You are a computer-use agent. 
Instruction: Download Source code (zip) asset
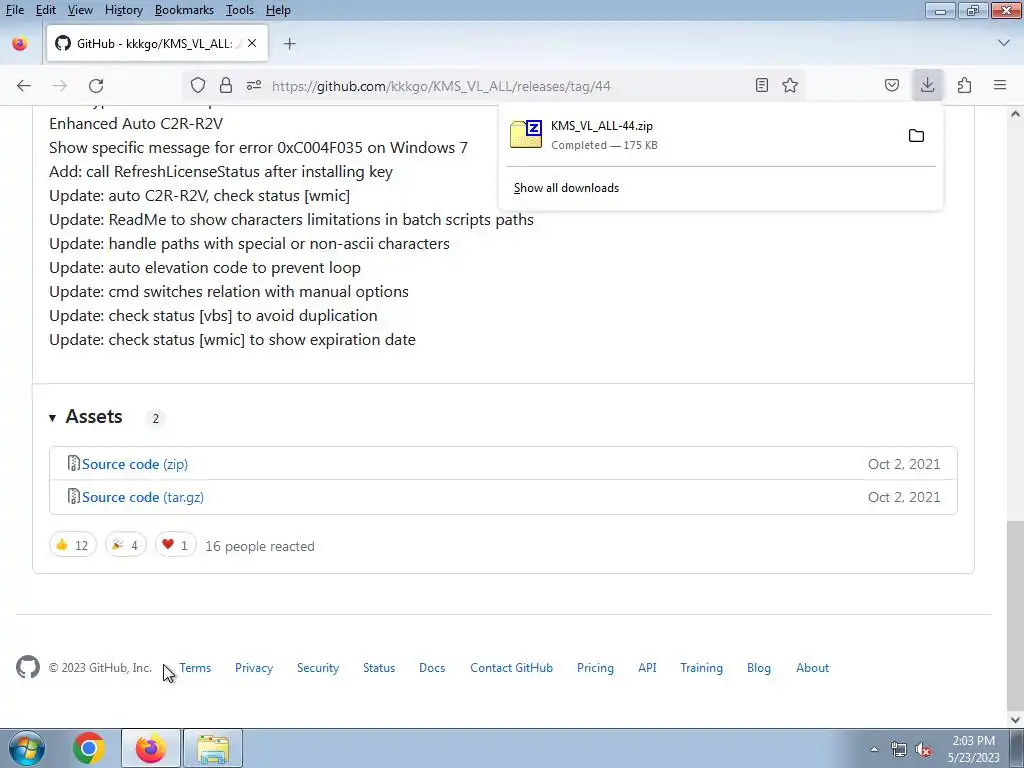135,464
